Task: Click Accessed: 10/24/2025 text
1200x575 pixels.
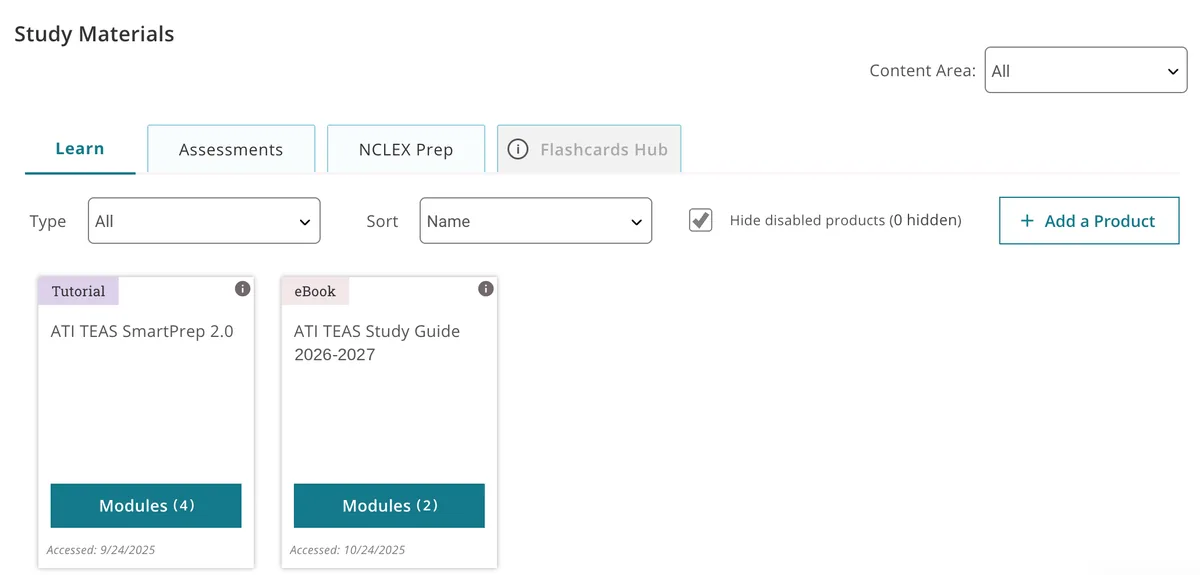Action: coord(347,550)
